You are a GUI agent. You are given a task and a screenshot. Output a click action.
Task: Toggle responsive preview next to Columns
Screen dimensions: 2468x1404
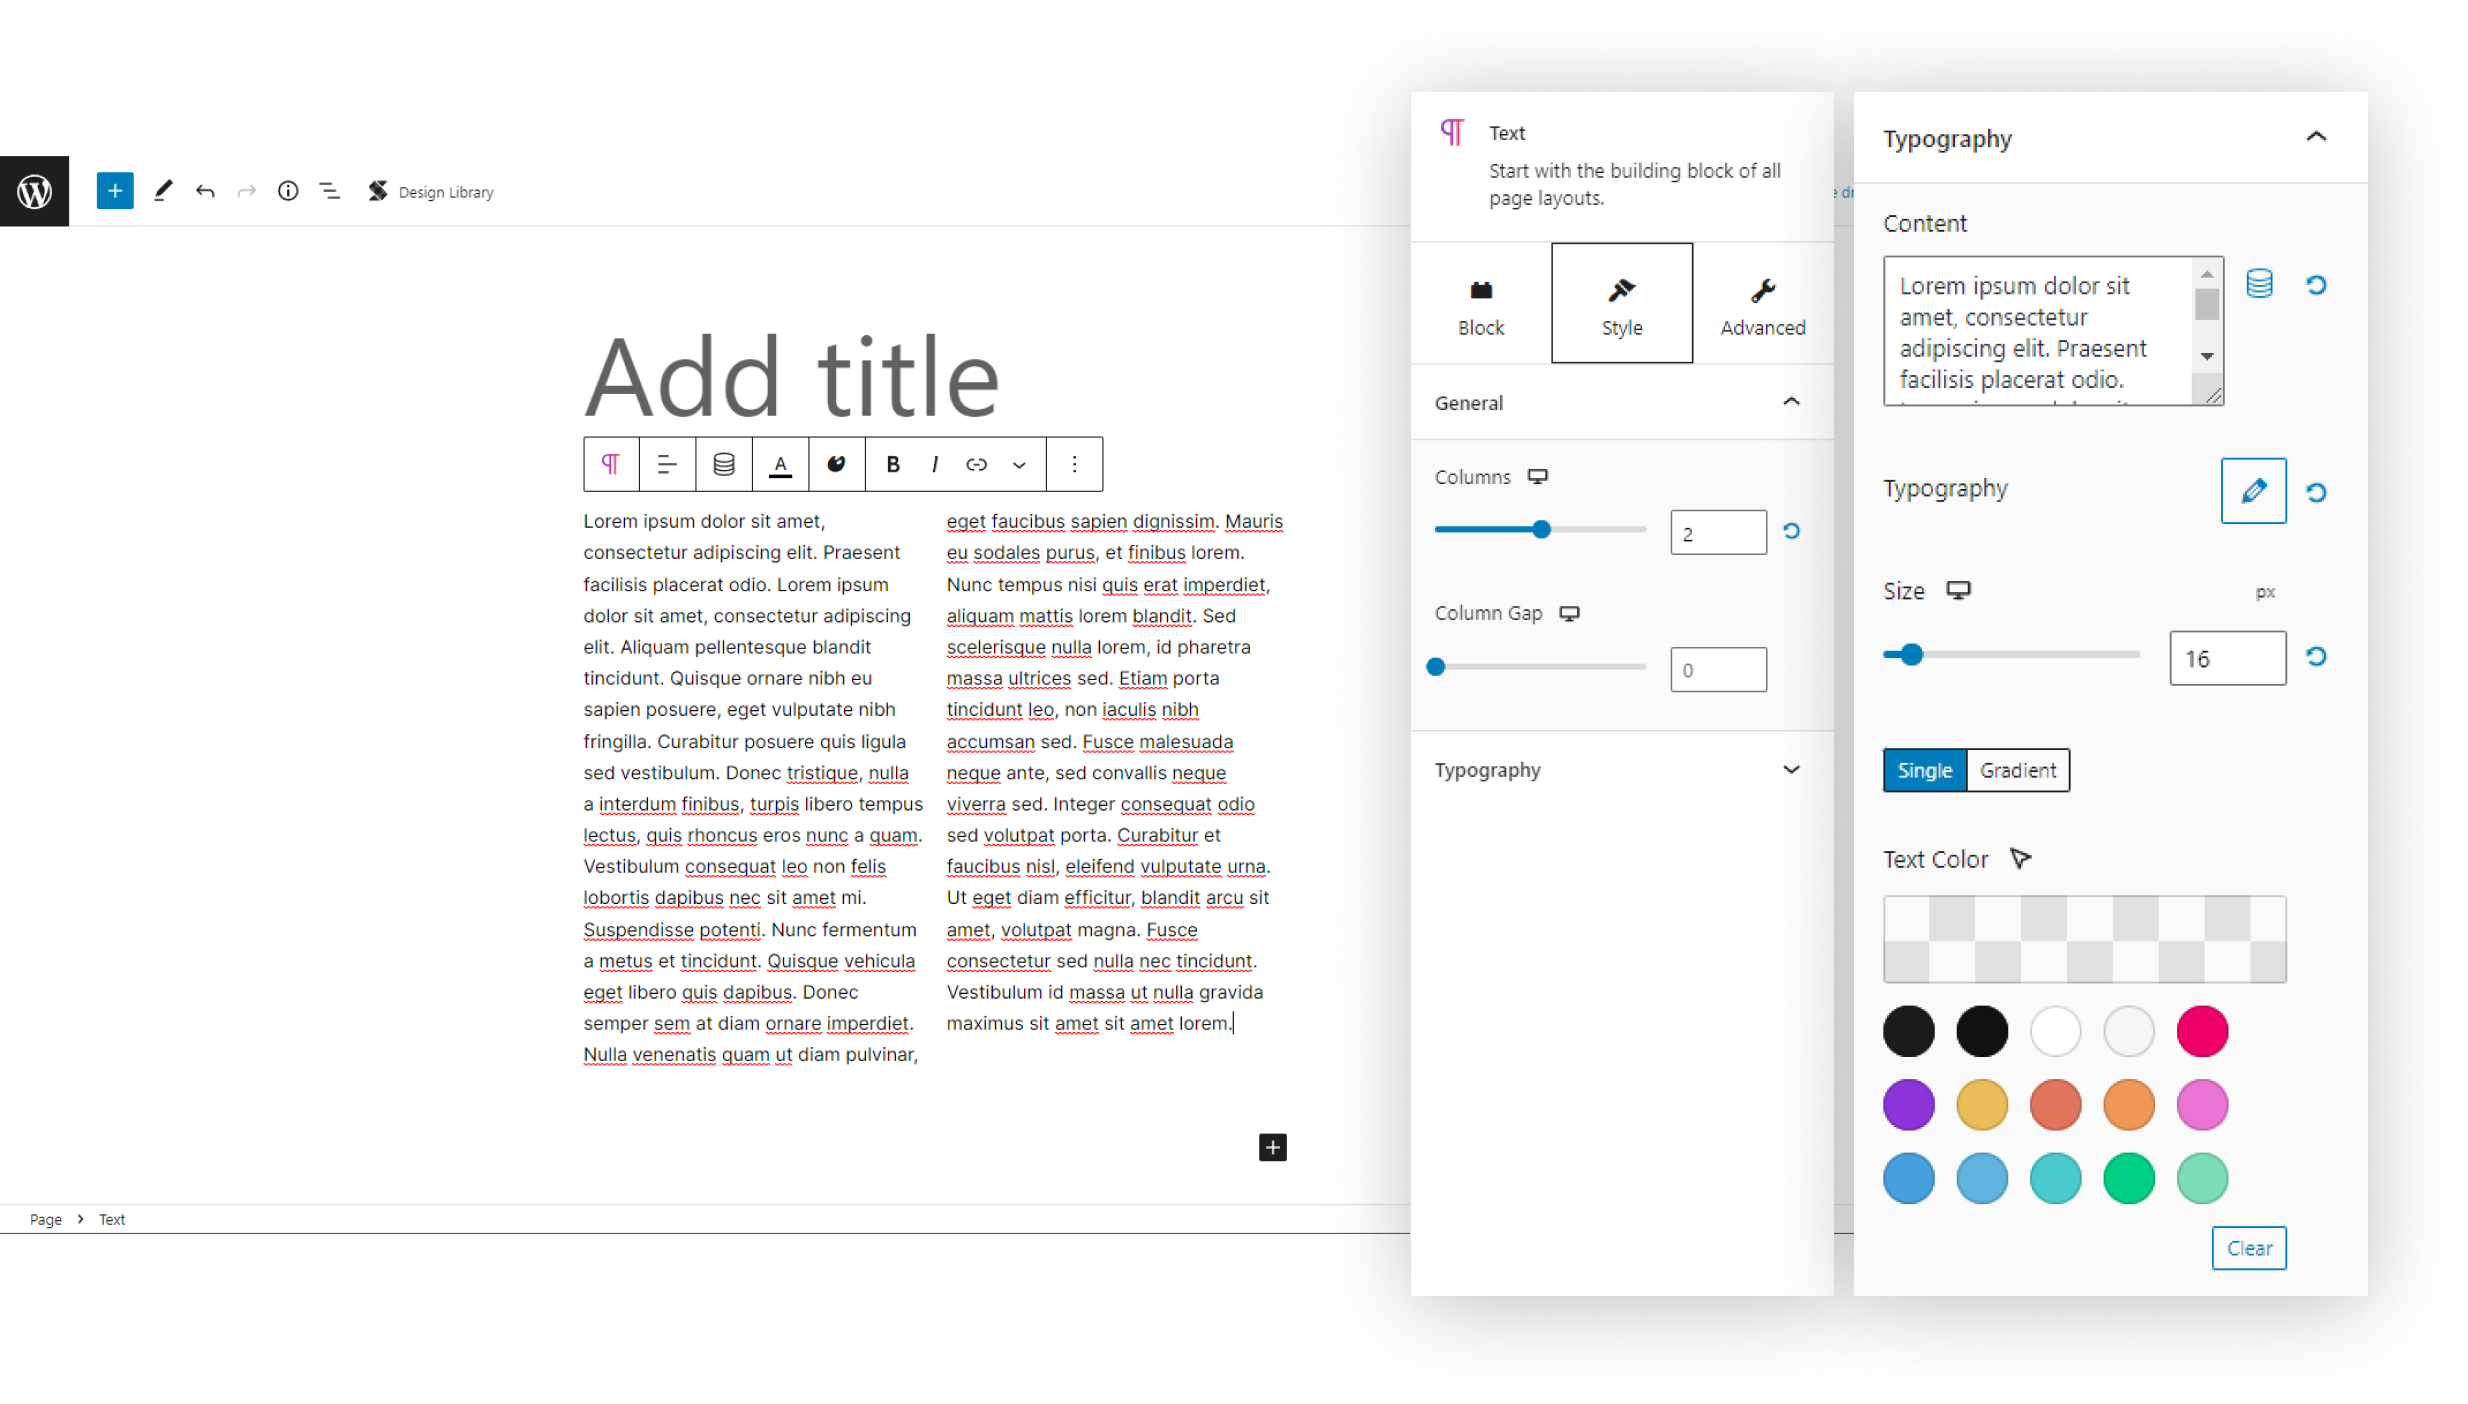click(1536, 477)
